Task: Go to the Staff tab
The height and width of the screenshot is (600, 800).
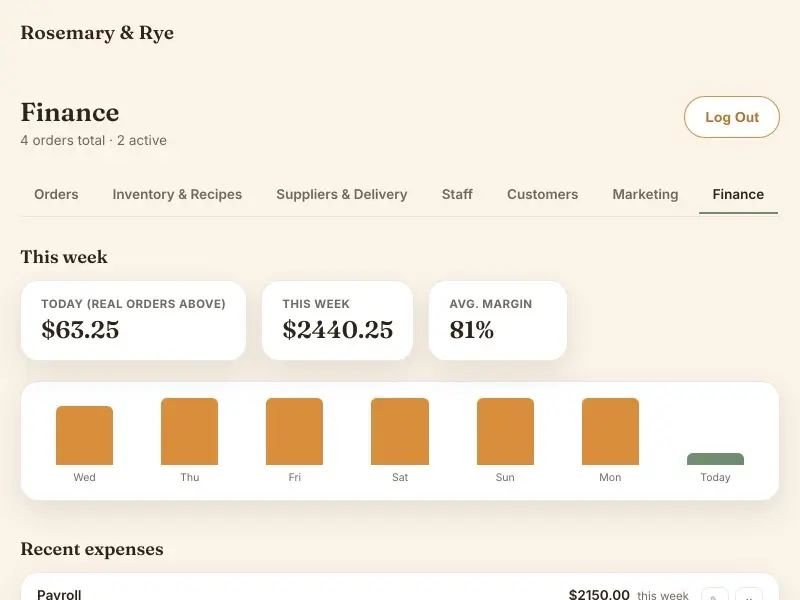Action: click(457, 194)
